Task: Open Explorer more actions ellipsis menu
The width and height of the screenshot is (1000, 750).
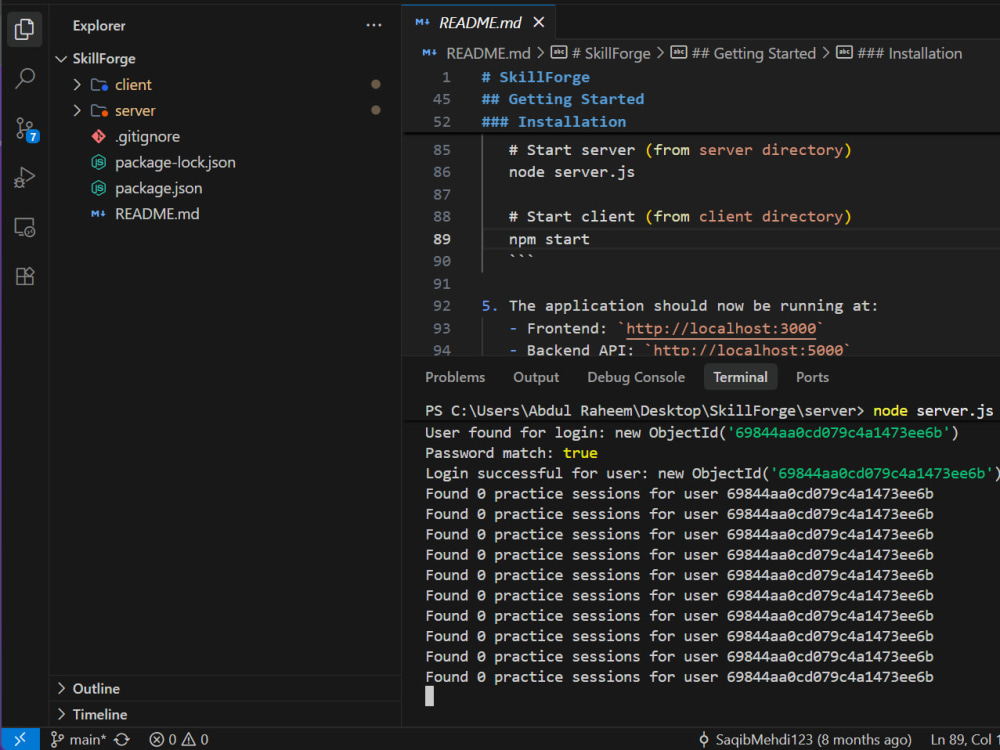Action: (x=374, y=26)
